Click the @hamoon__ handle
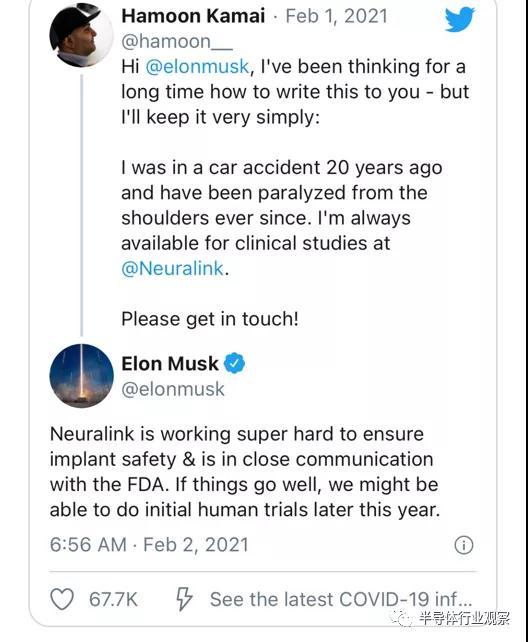The height and width of the screenshot is (642, 528). coord(177,41)
